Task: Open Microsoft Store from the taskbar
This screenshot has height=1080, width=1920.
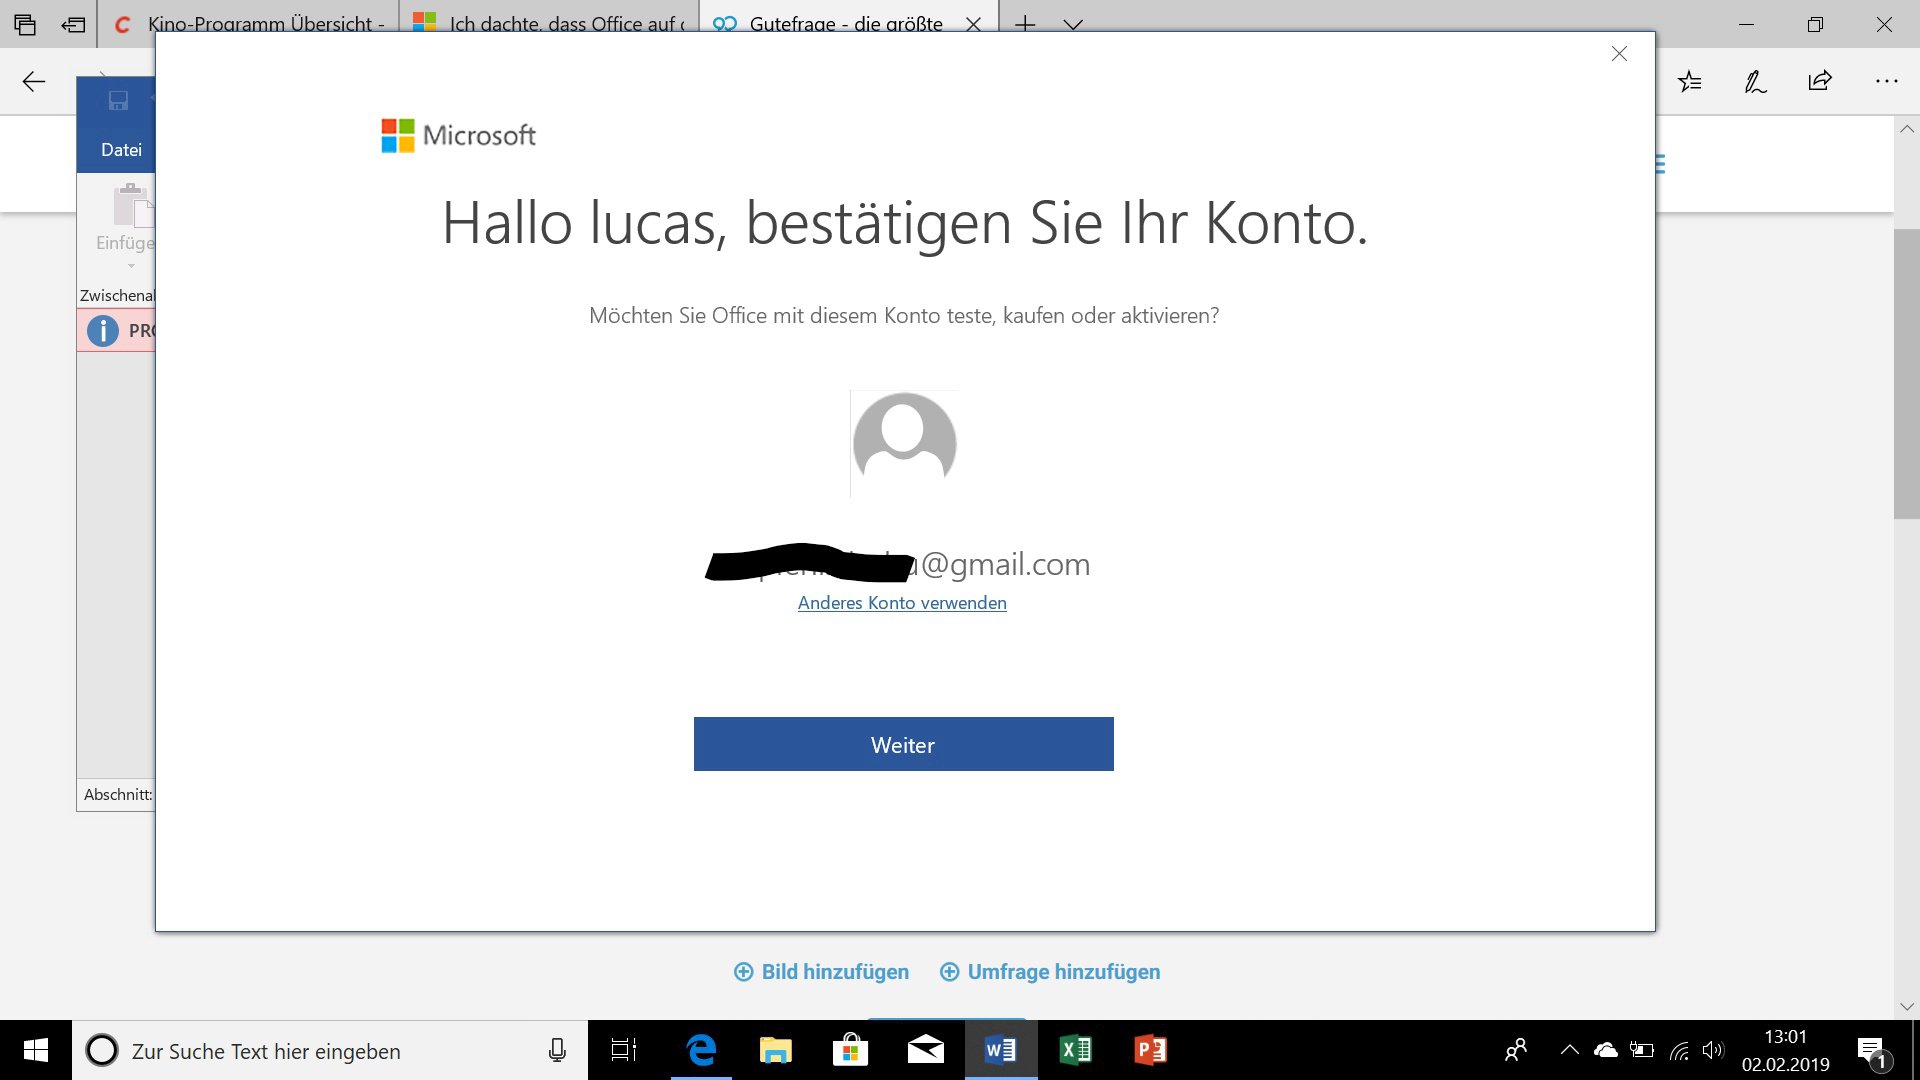Action: click(x=850, y=1050)
